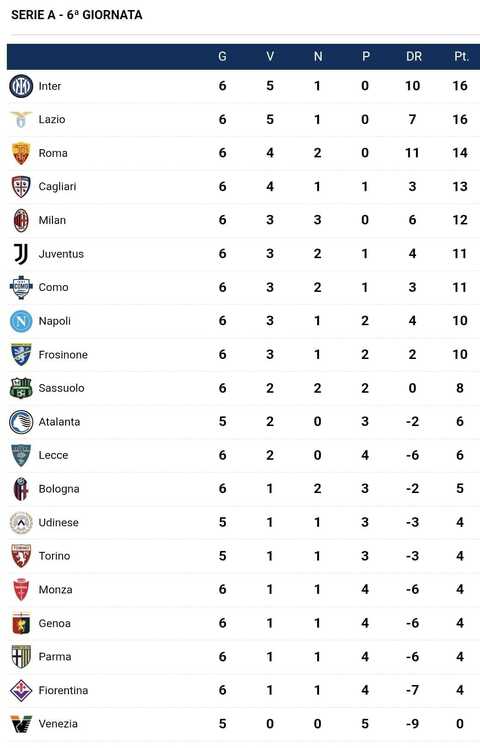Open the Atalanta club crest

[x=21, y=422]
